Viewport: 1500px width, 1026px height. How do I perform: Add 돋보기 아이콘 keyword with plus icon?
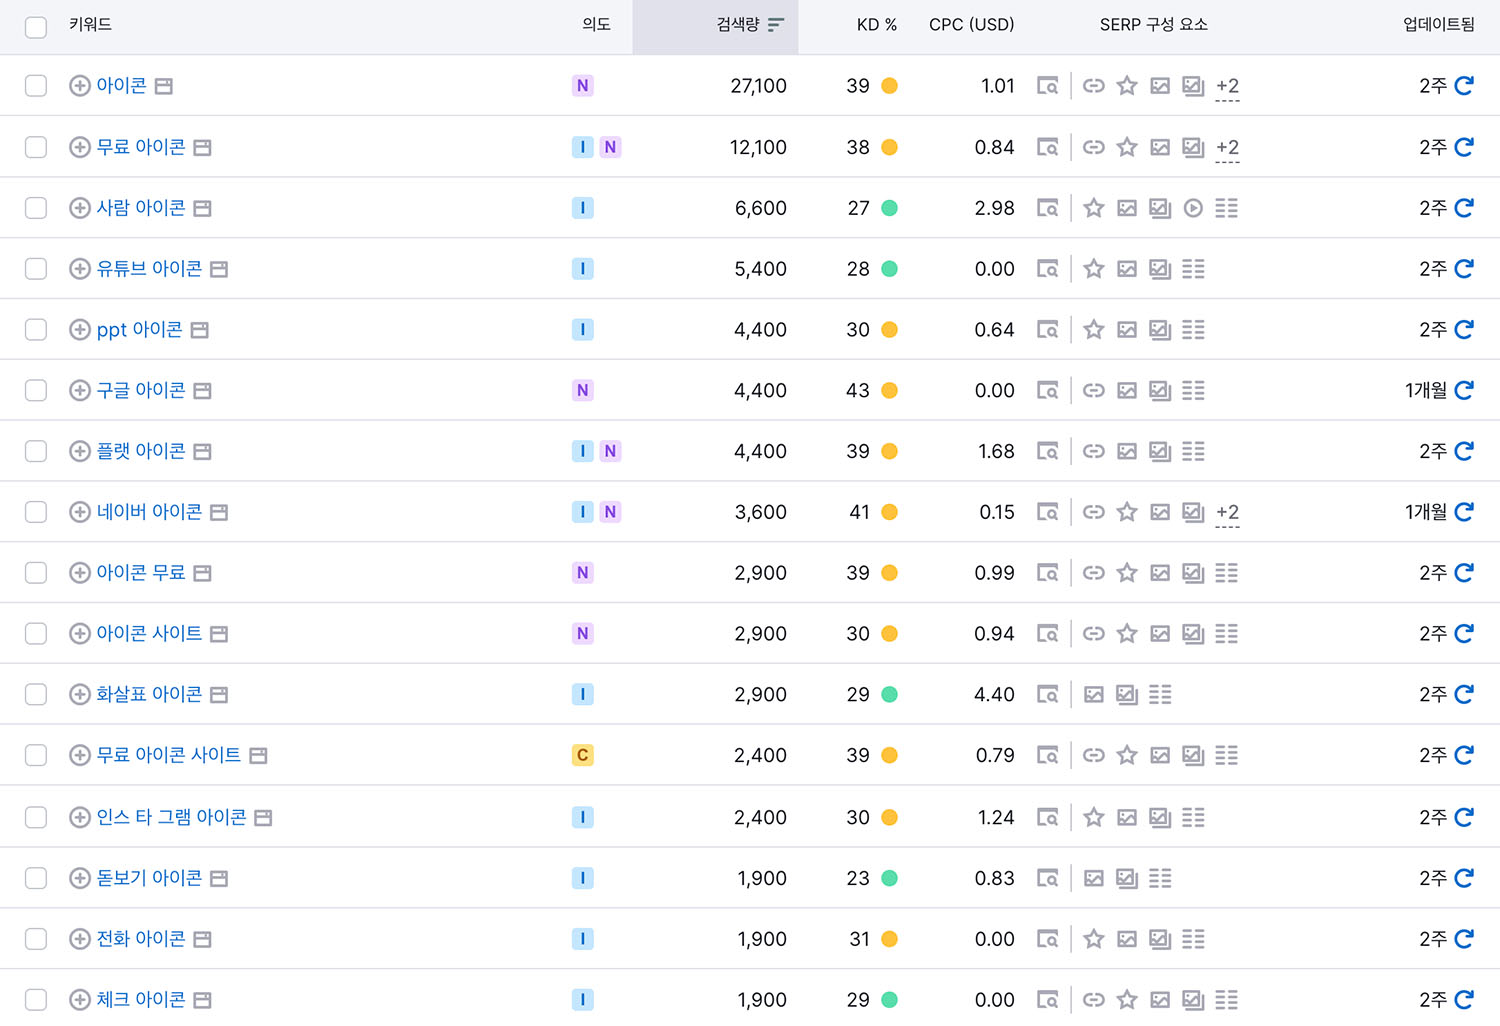(x=80, y=878)
